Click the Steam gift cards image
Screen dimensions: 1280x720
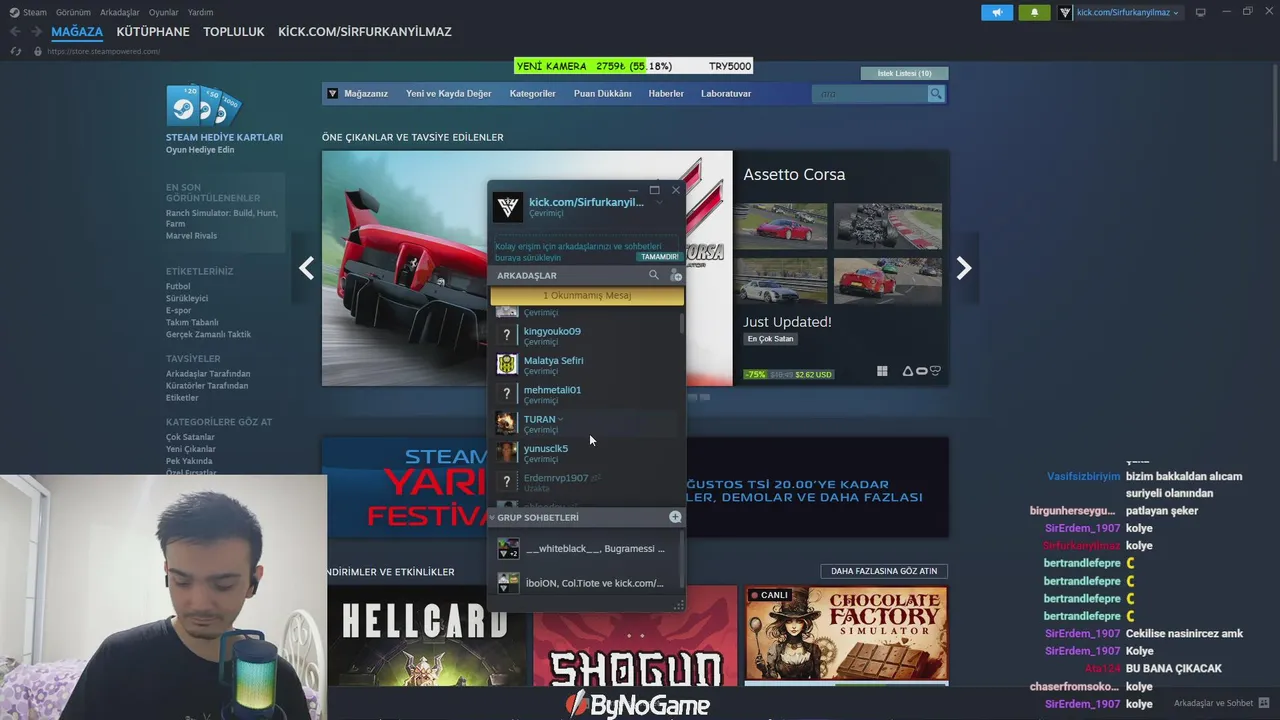pos(203,106)
